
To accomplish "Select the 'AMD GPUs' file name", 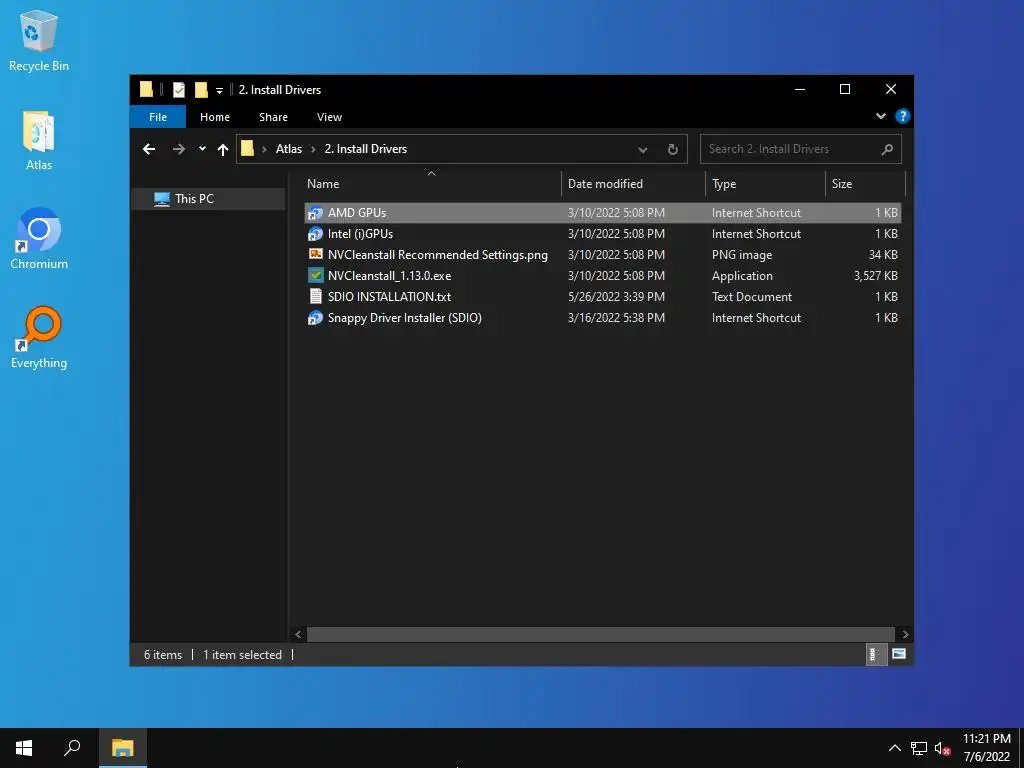I will point(357,213).
